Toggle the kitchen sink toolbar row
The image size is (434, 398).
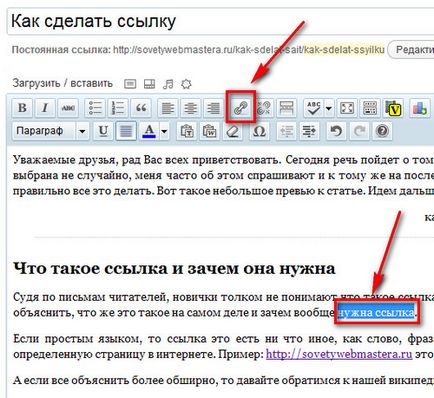coord(370,108)
